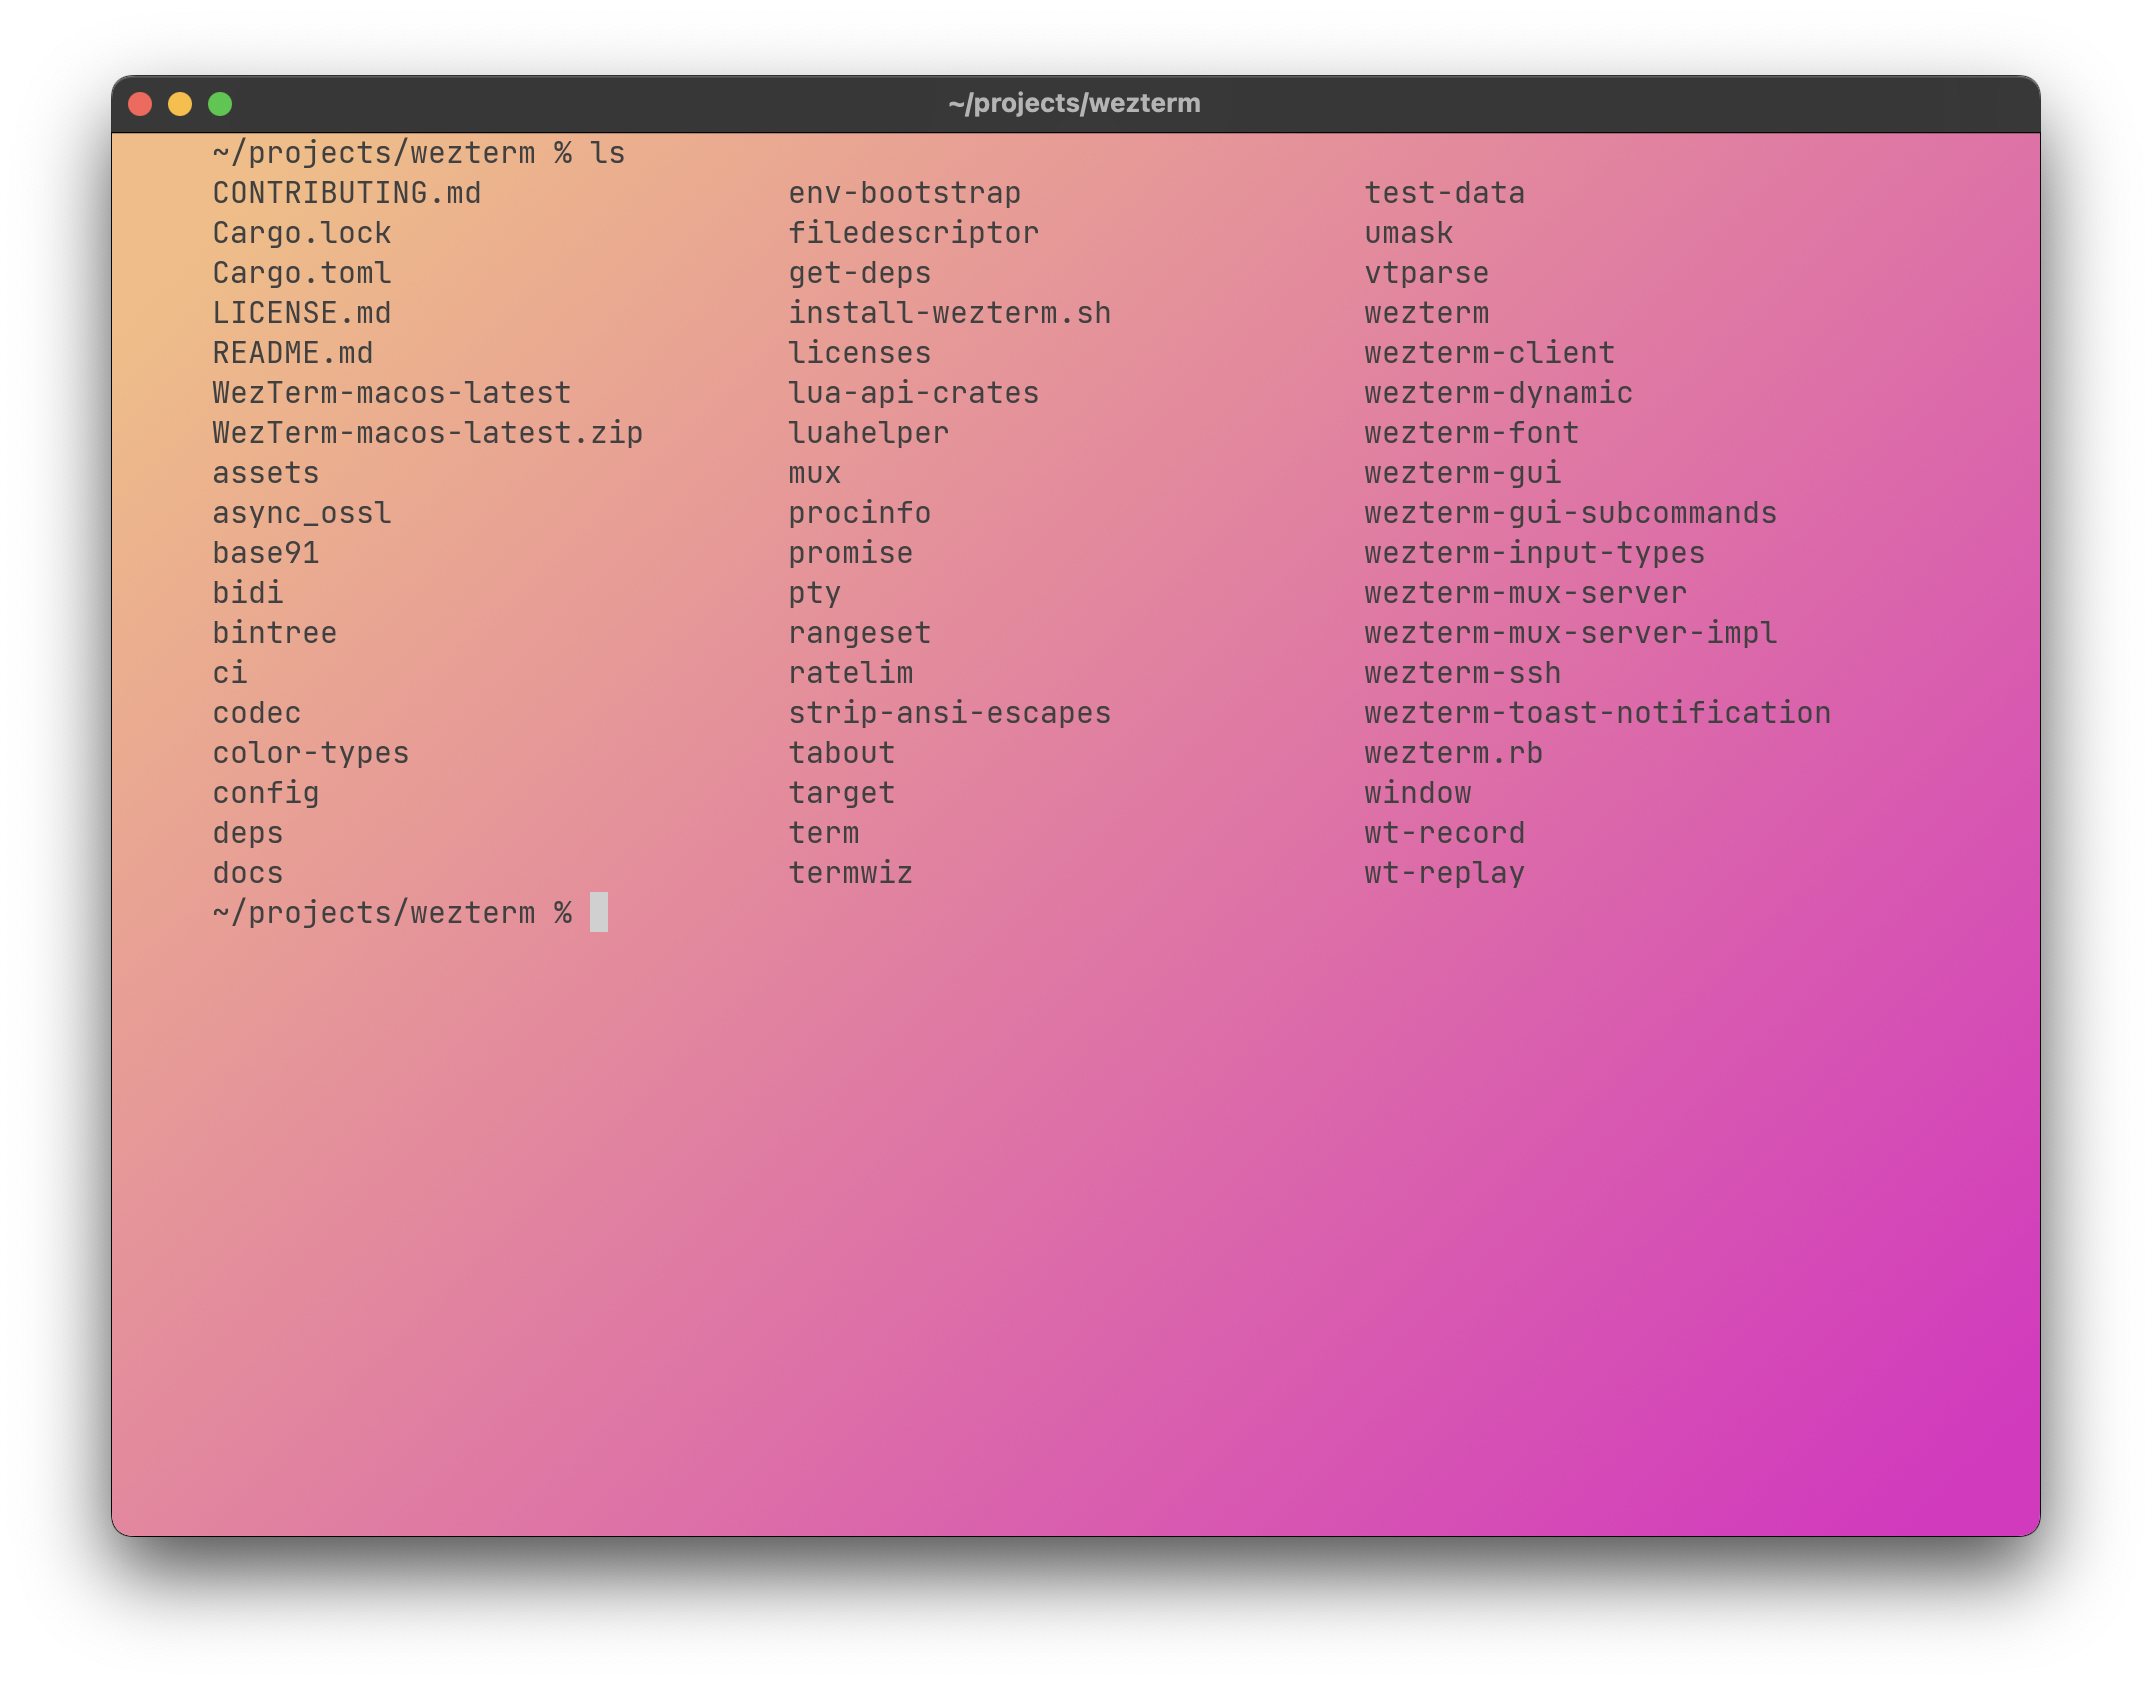Click the filedescriptor entry

coord(914,233)
